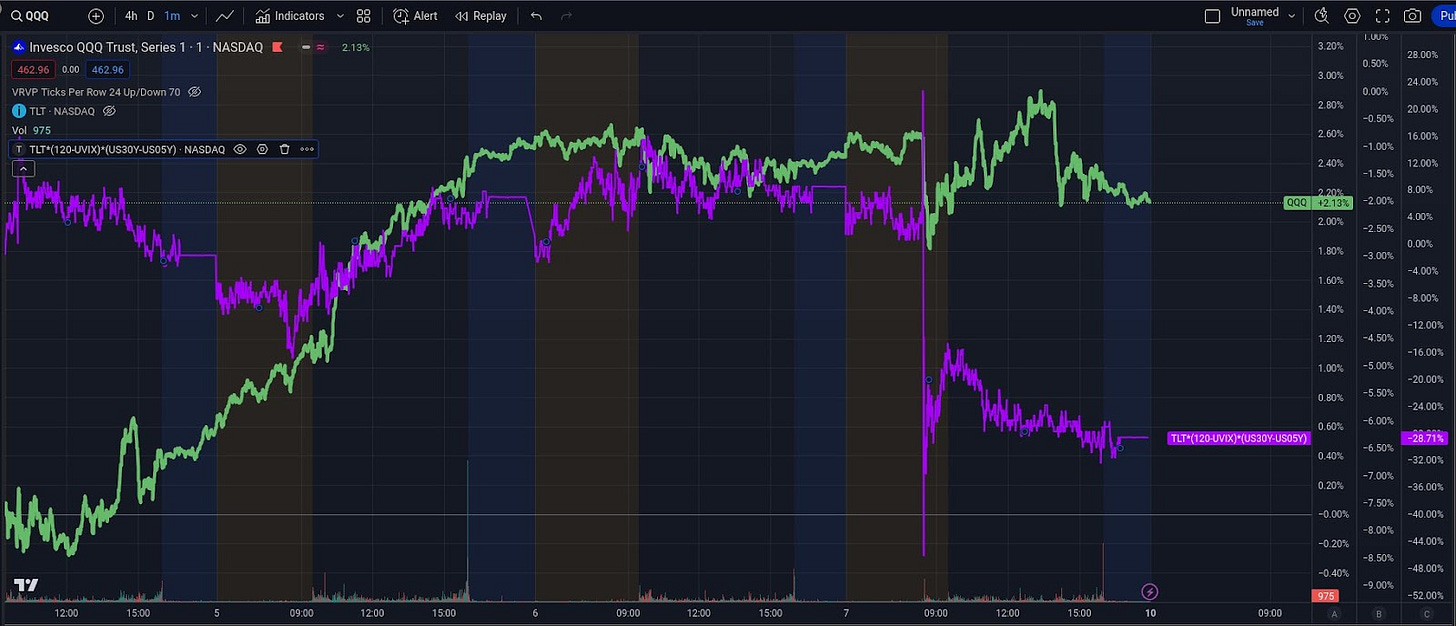Image resolution: width=1456 pixels, height=626 pixels.
Task: Click the Unnamed layout name
Action: (x=1254, y=12)
